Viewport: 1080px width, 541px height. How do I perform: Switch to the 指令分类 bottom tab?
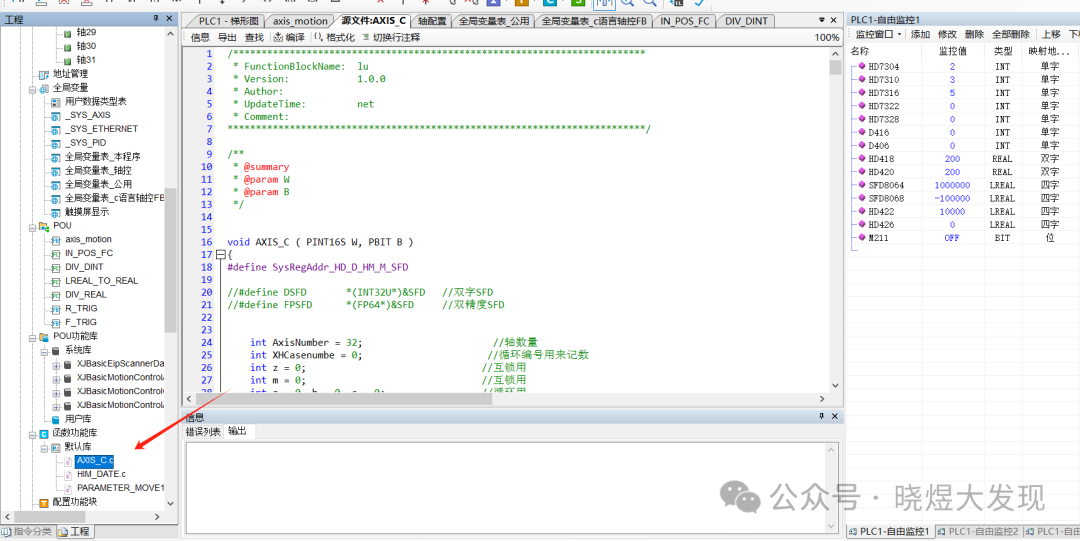(x=27, y=531)
